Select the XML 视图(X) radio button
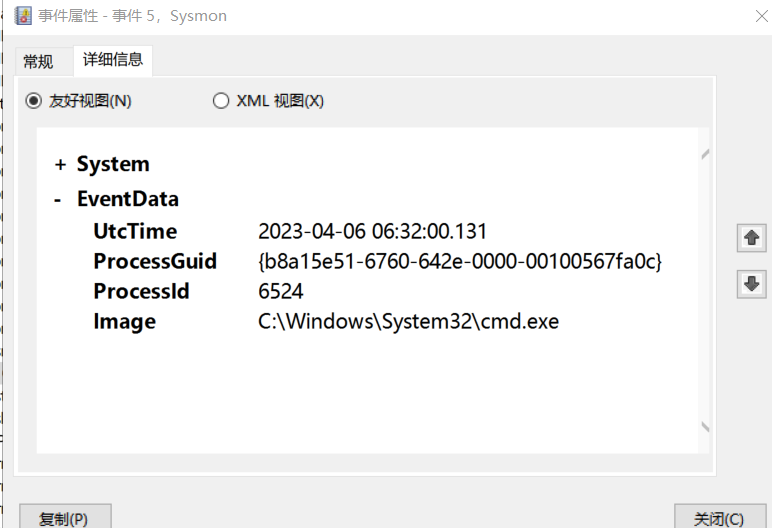772x528 pixels. coord(221,100)
